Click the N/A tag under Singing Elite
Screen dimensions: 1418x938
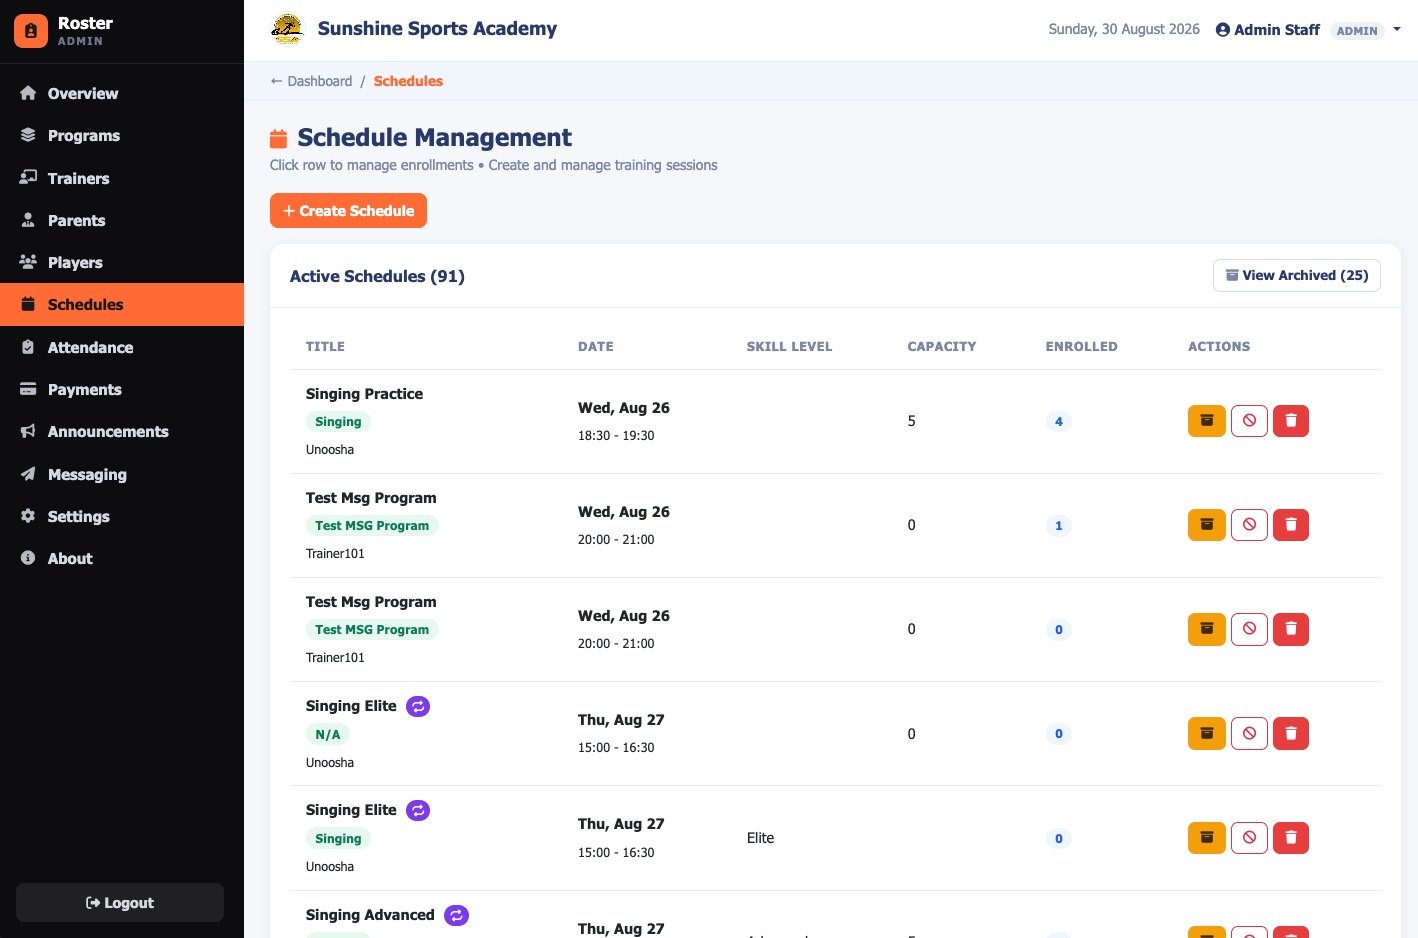click(x=328, y=734)
